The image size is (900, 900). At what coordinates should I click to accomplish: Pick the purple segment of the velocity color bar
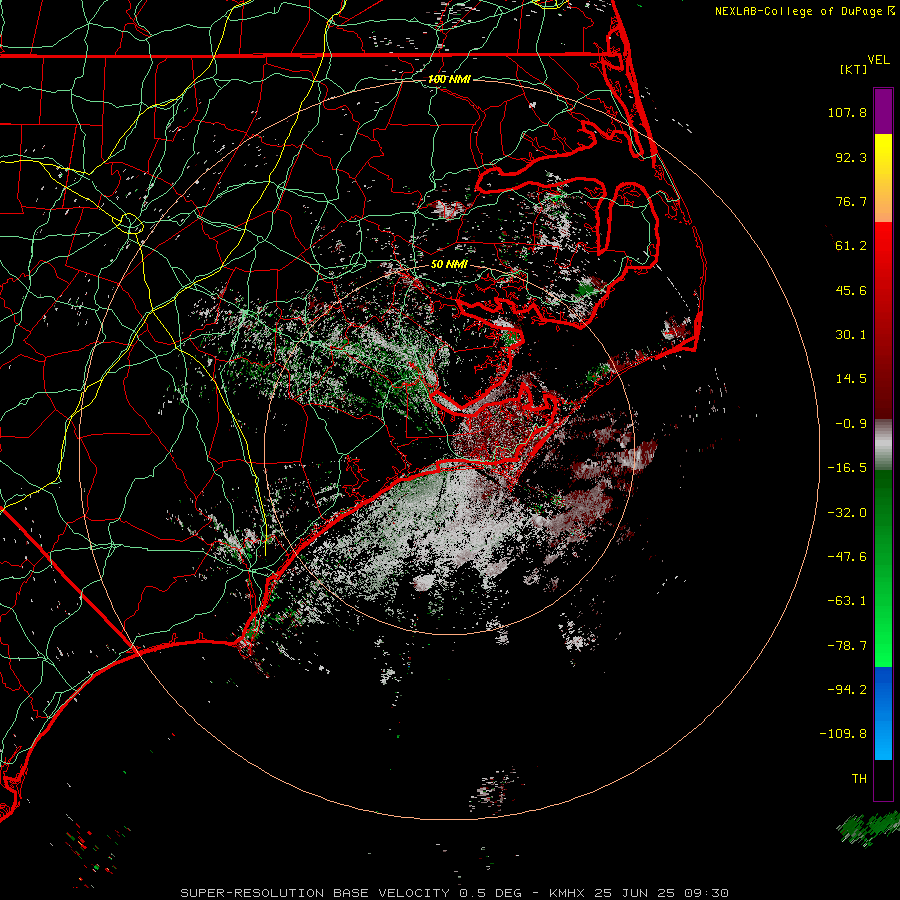[883, 111]
